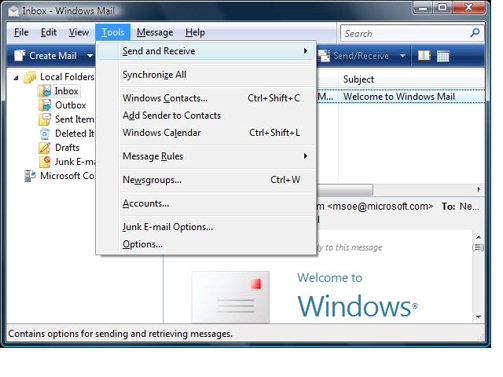
Task: Click the Windows Mail title bar icon
Action: click(14, 12)
